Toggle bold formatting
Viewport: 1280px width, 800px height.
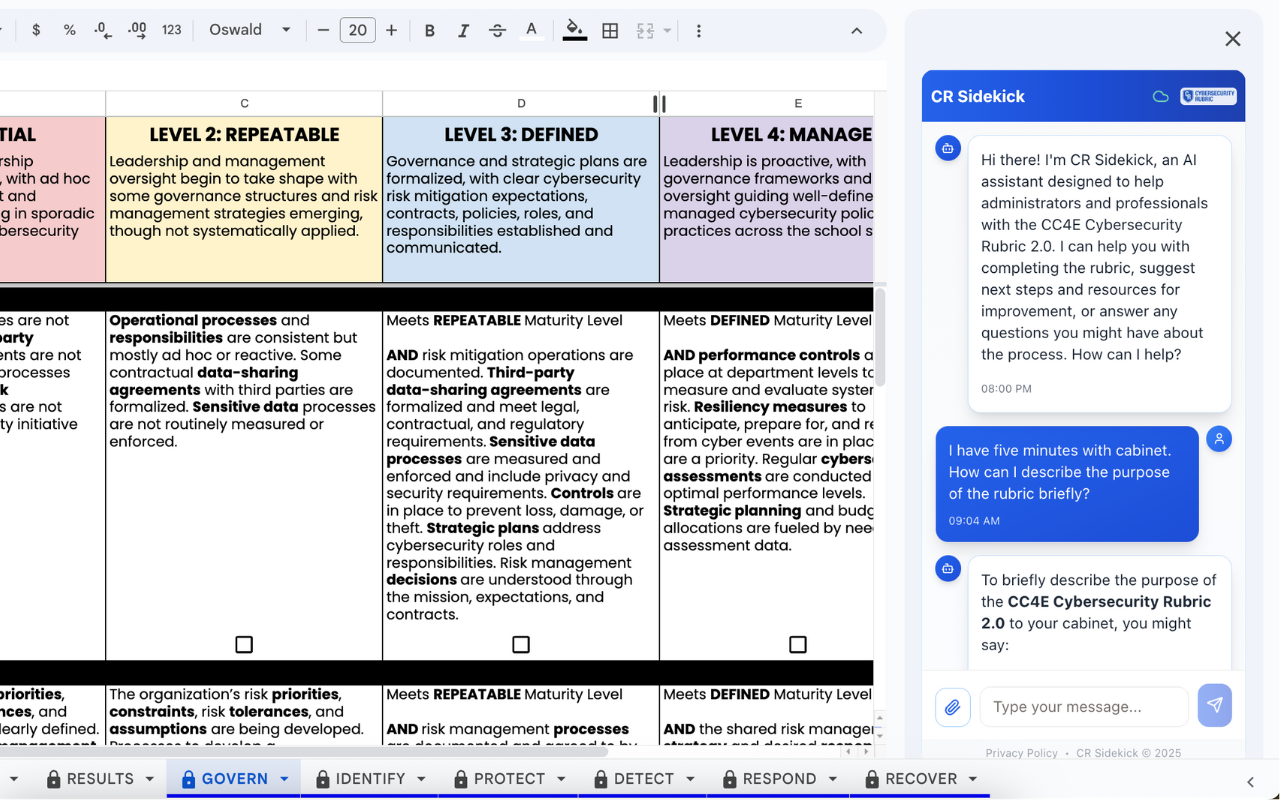pos(430,31)
